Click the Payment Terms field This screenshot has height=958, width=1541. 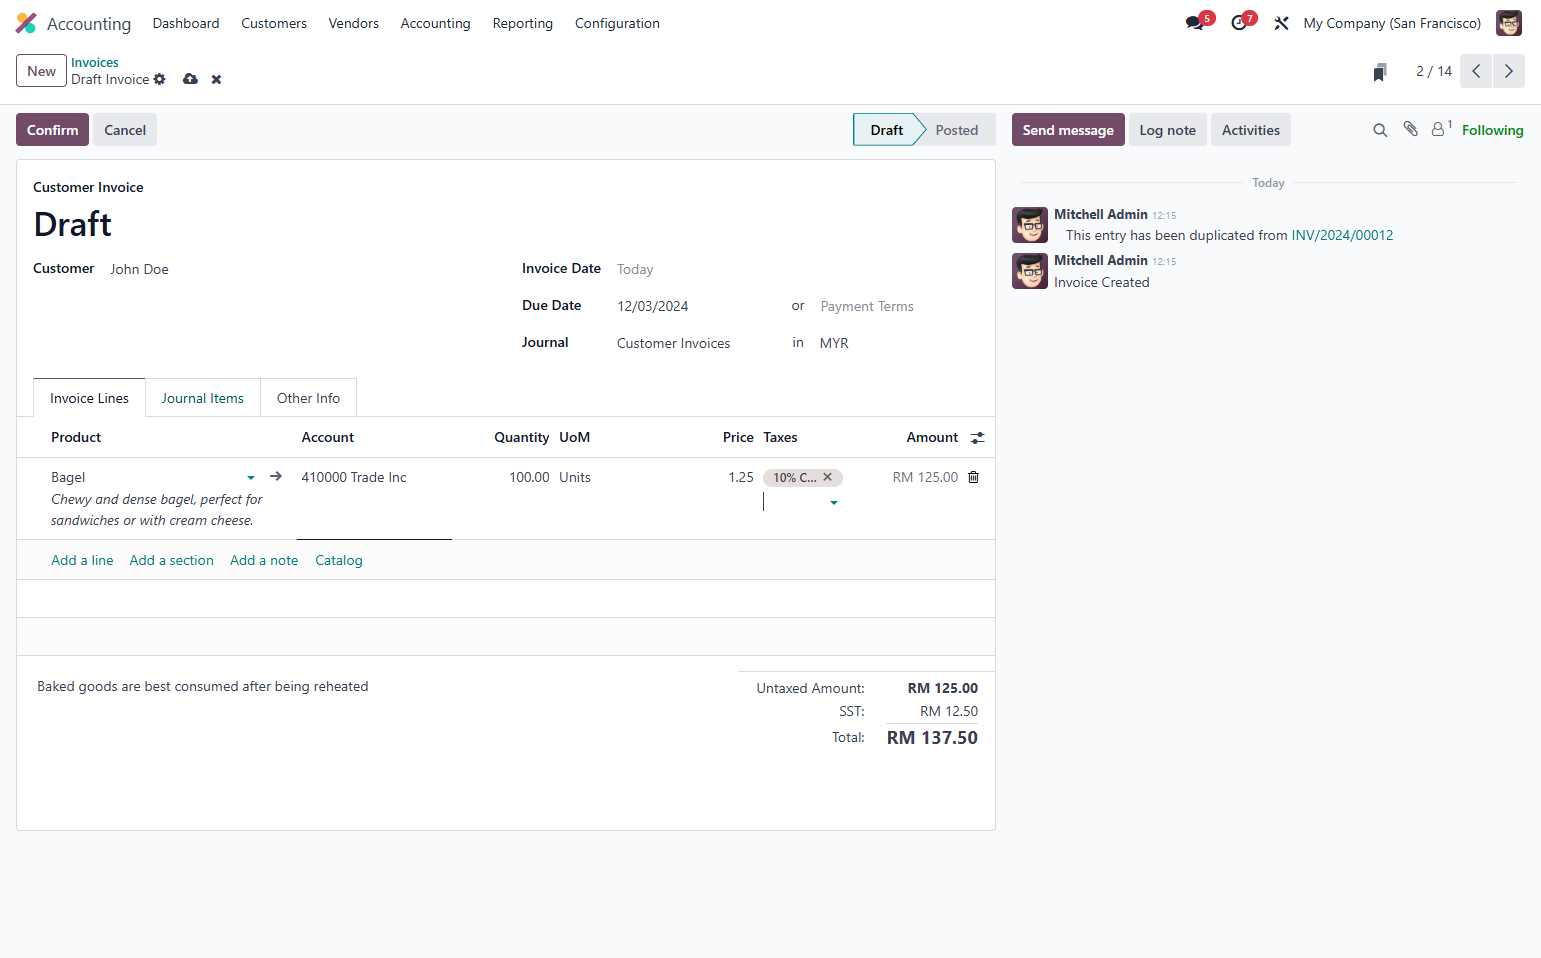pos(898,306)
